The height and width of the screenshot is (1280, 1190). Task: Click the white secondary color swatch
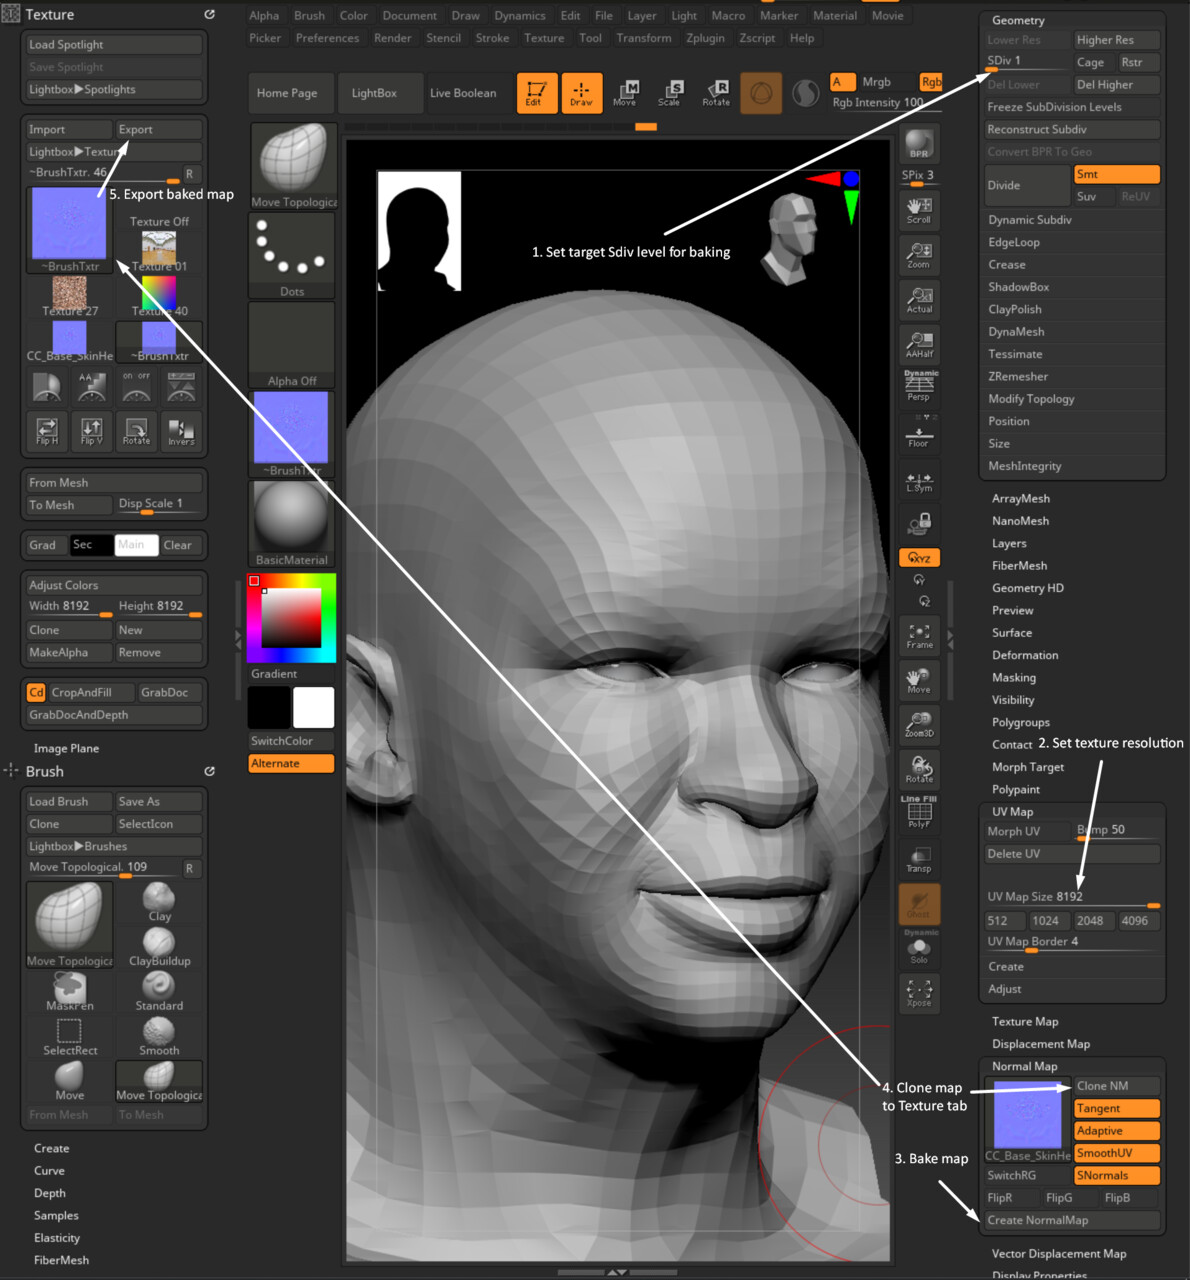click(313, 707)
